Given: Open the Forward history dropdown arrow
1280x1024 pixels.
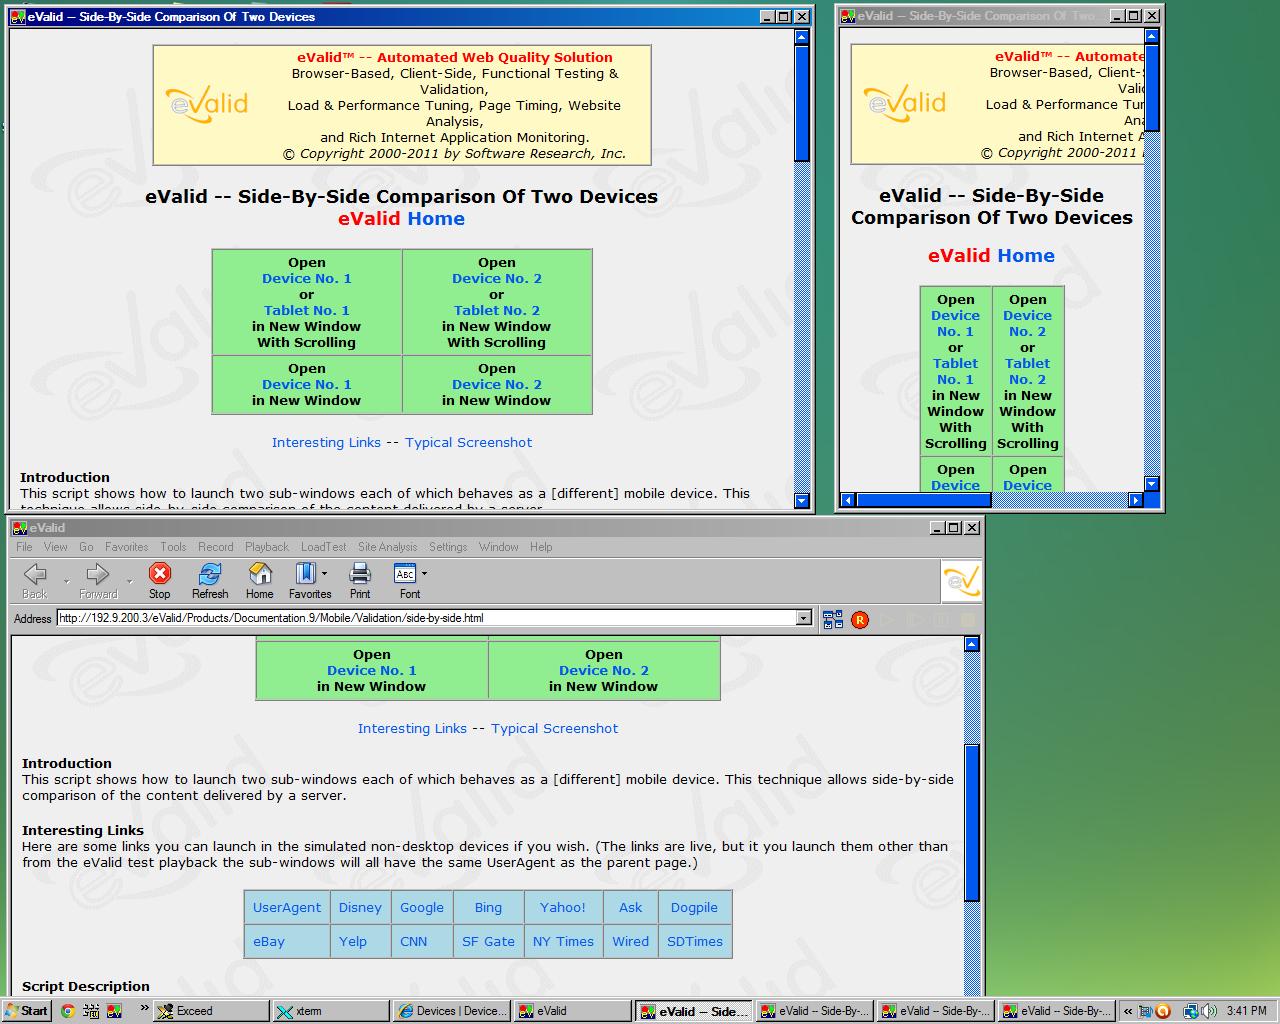Looking at the screenshot, I should (129, 580).
